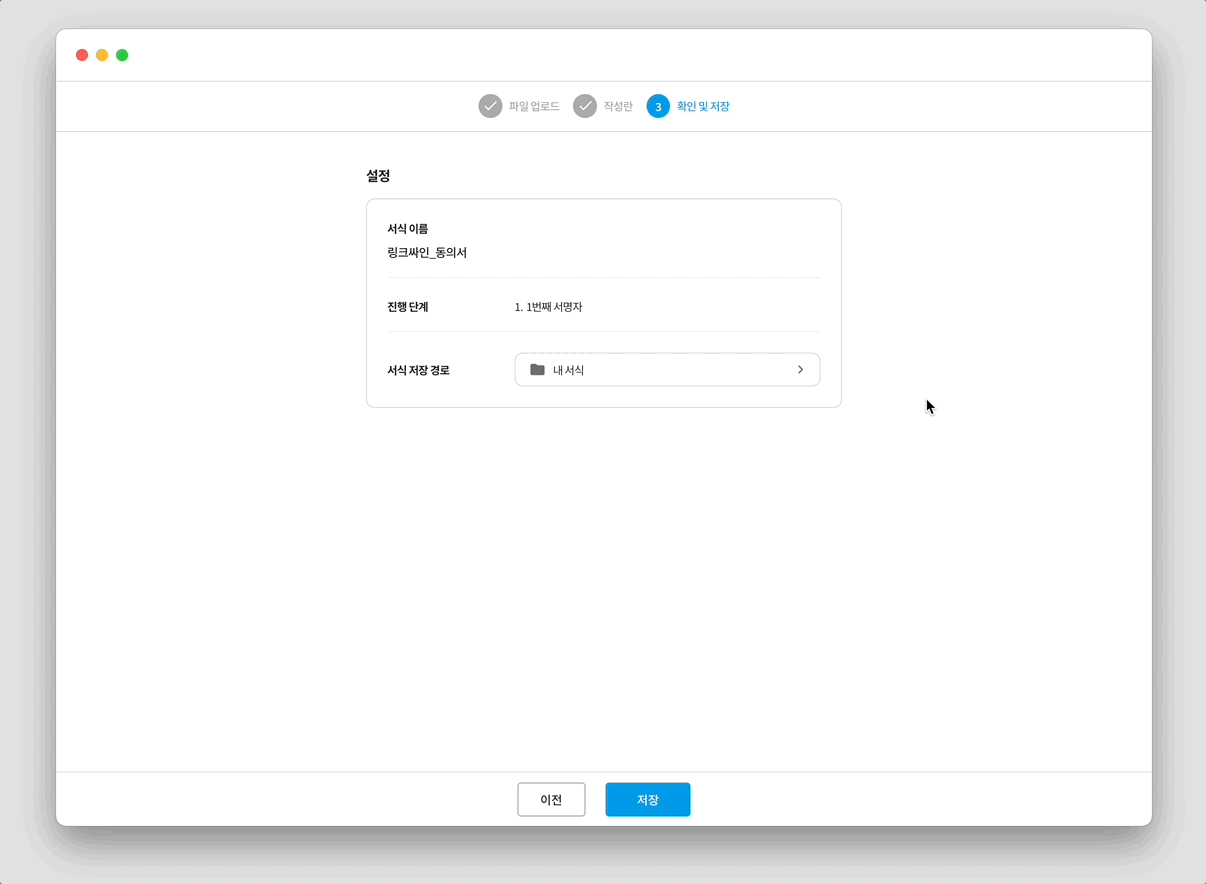Click the 1. 1번째 서명자 text
Viewport: 1206px width, 884px height.
coord(548,307)
